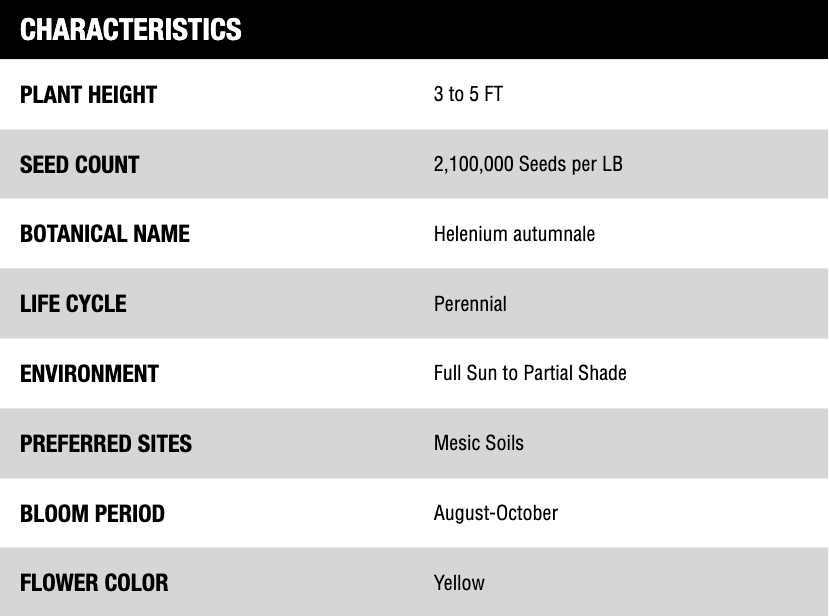The width and height of the screenshot is (829, 616).
Task: Select the SEED COUNT label
Action: click(80, 164)
